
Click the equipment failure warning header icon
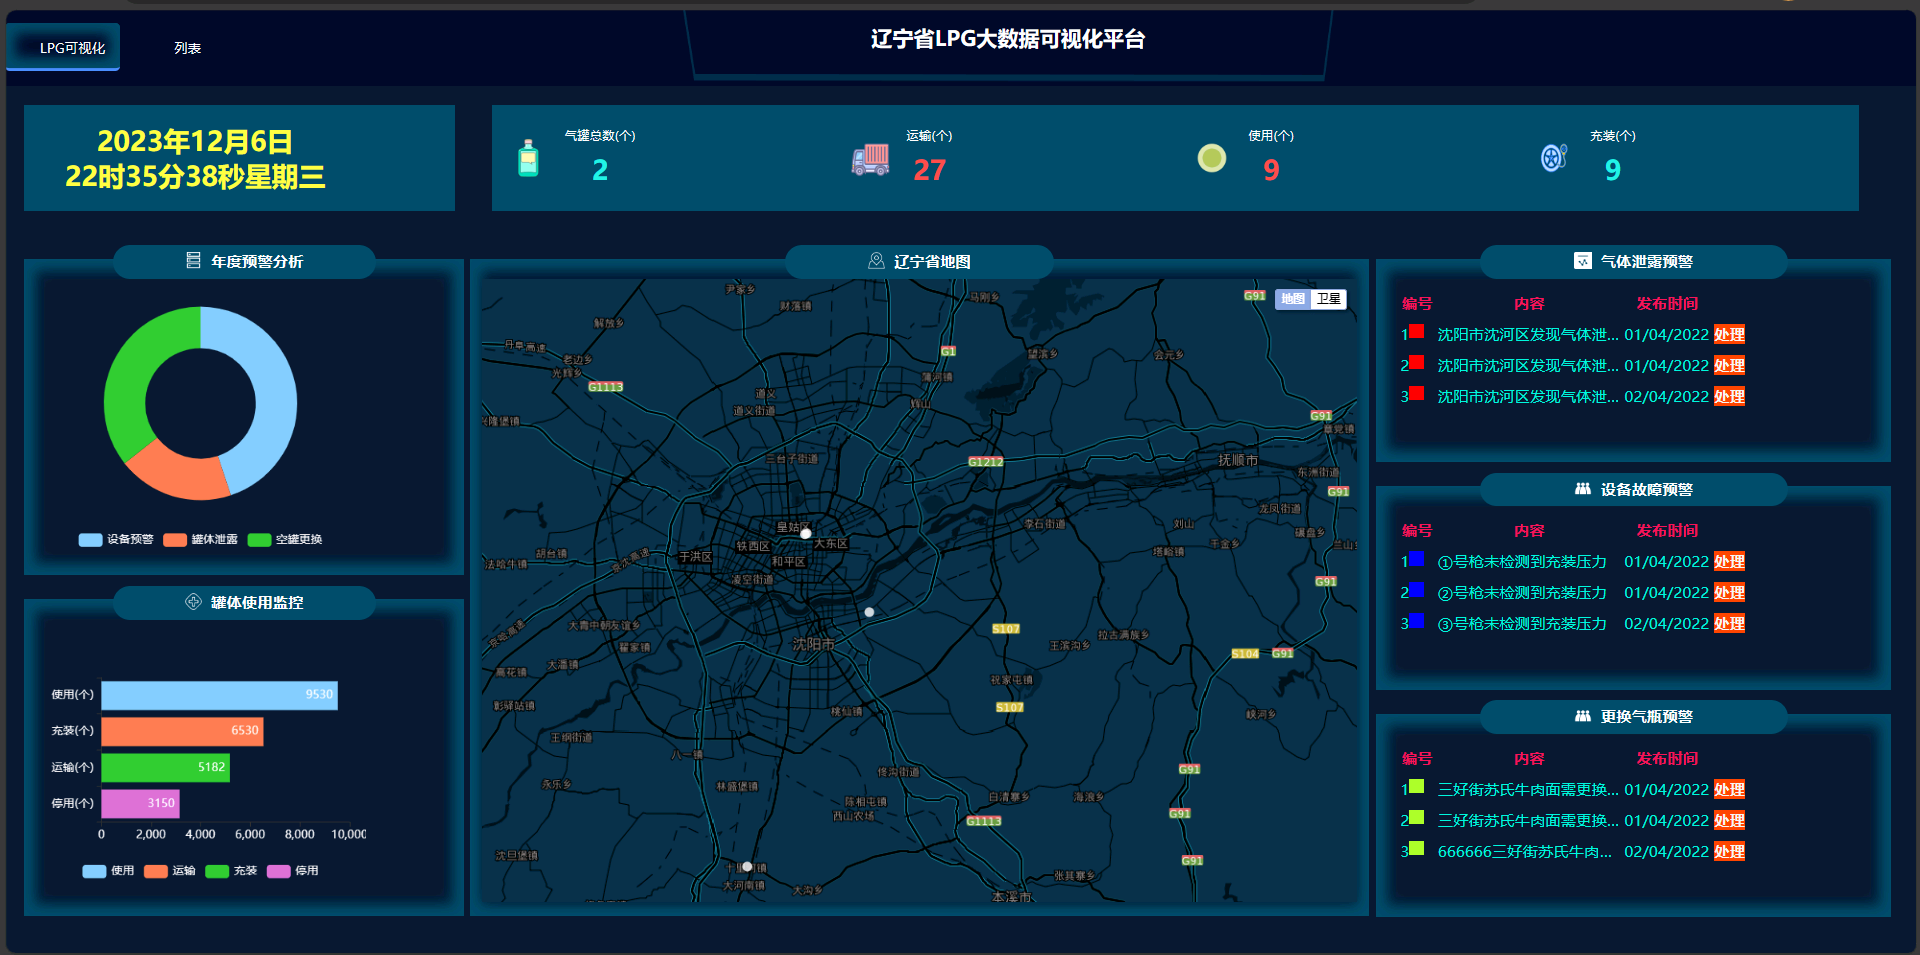1582,489
